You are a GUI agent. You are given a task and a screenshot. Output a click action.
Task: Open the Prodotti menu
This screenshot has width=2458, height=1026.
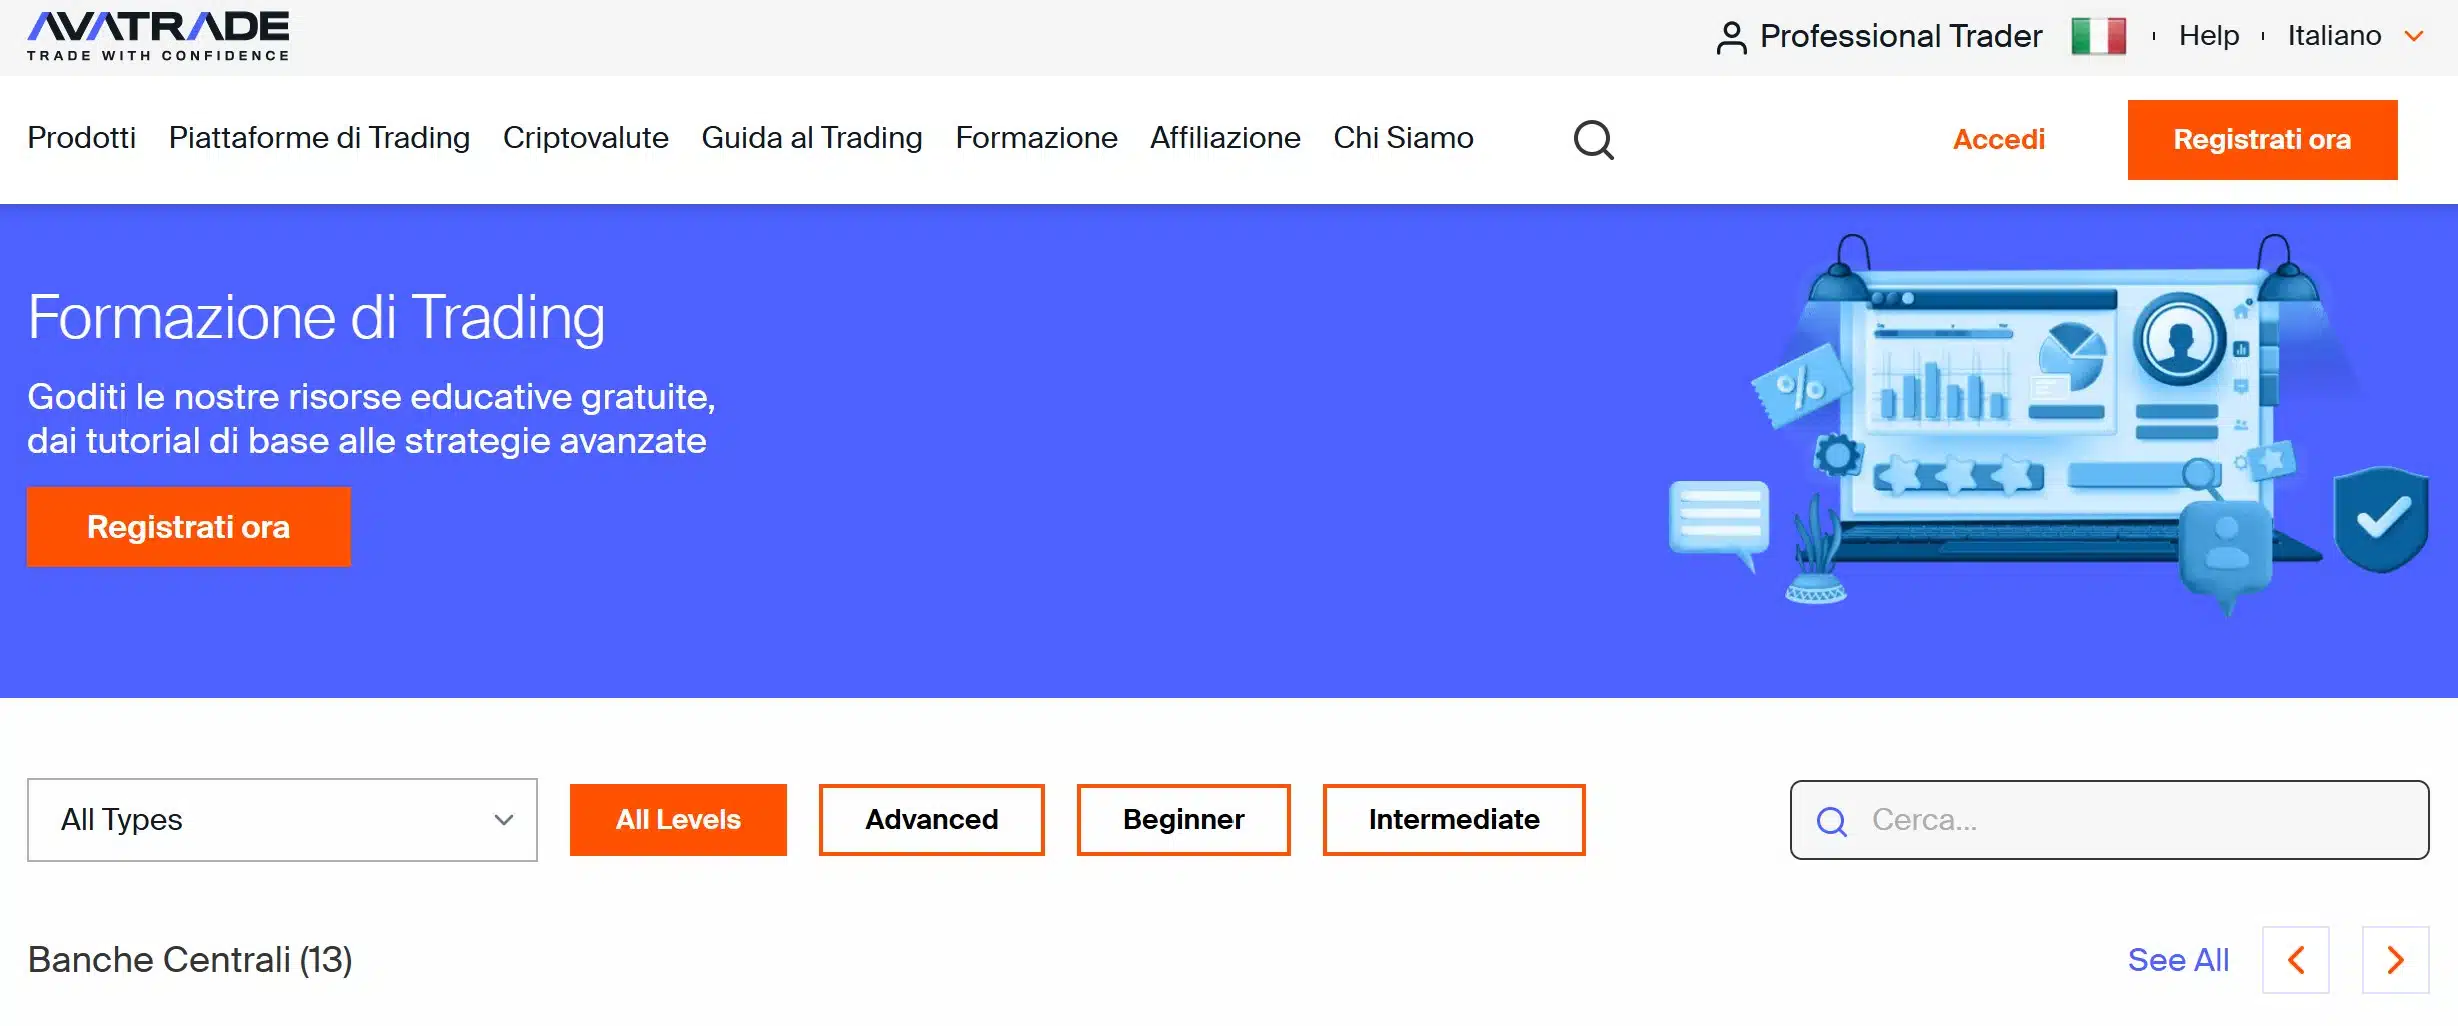click(82, 138)
